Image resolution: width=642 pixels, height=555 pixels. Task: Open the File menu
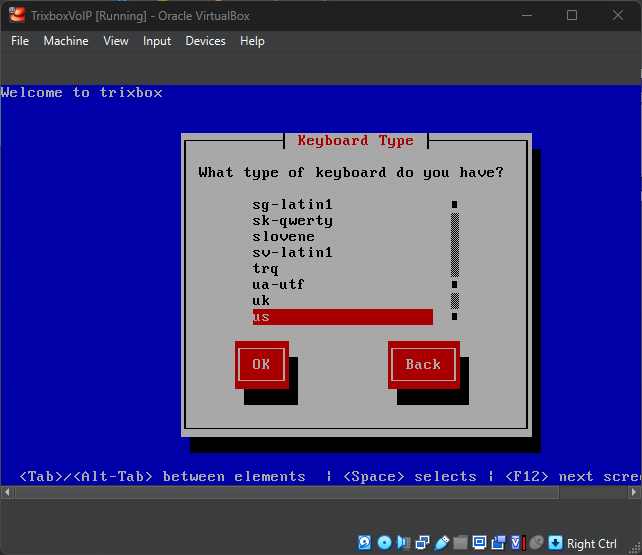tap(20, 41)
